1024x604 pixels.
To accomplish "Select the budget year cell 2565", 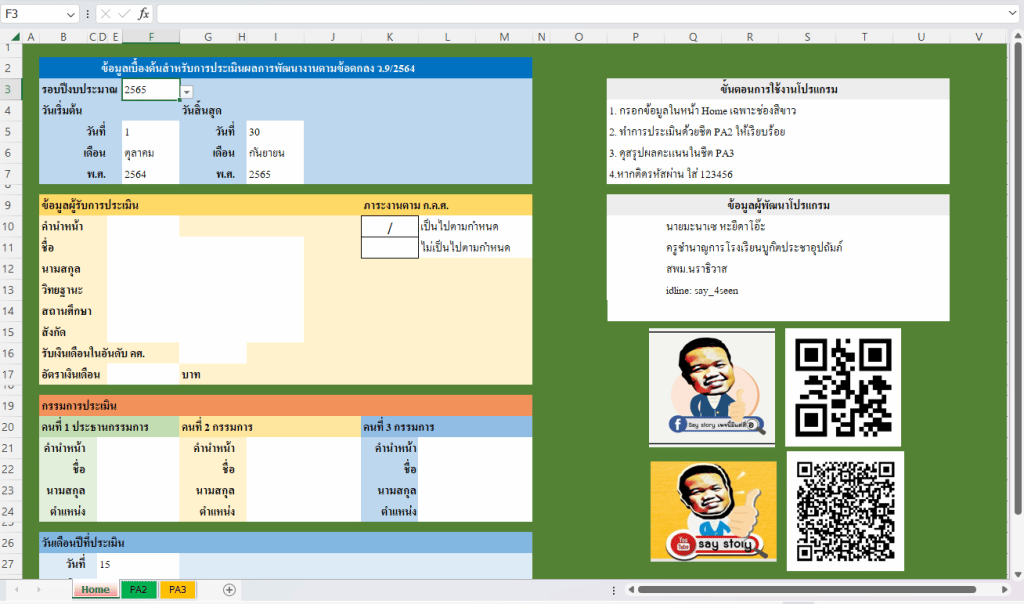I will pos(150,89).
